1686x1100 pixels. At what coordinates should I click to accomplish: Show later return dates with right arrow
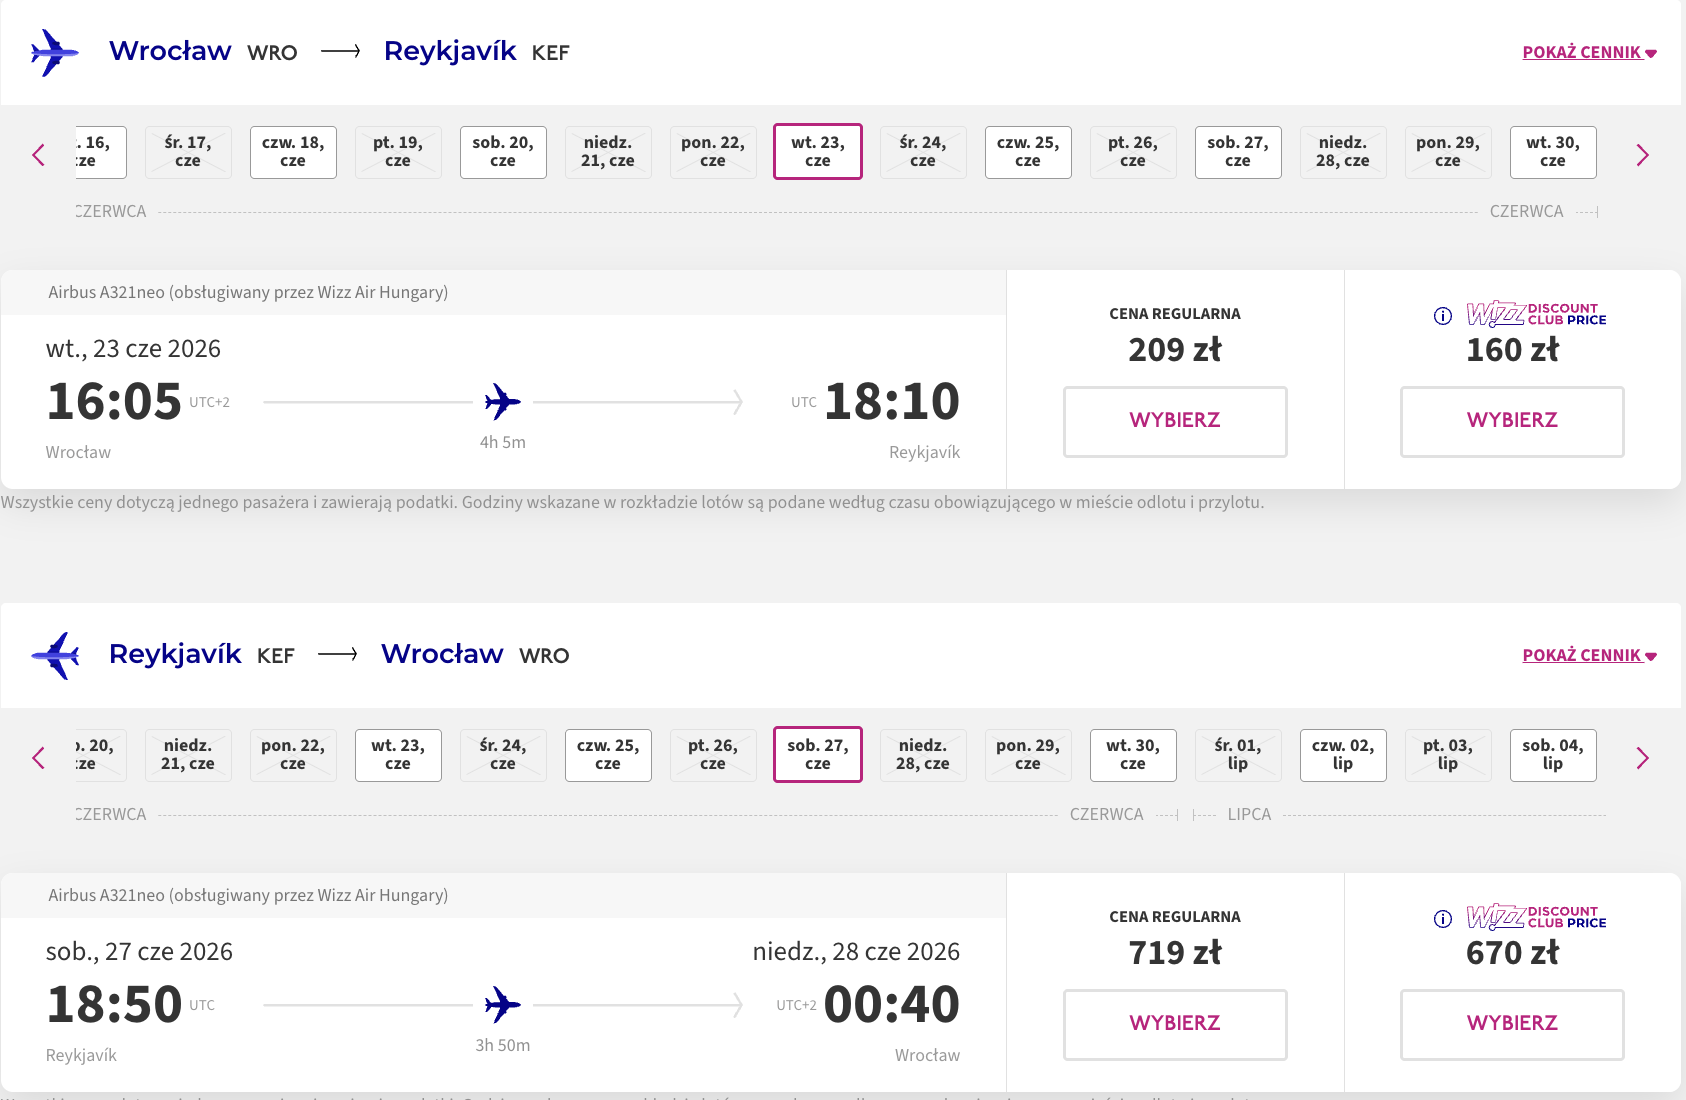coord(1642,758)
